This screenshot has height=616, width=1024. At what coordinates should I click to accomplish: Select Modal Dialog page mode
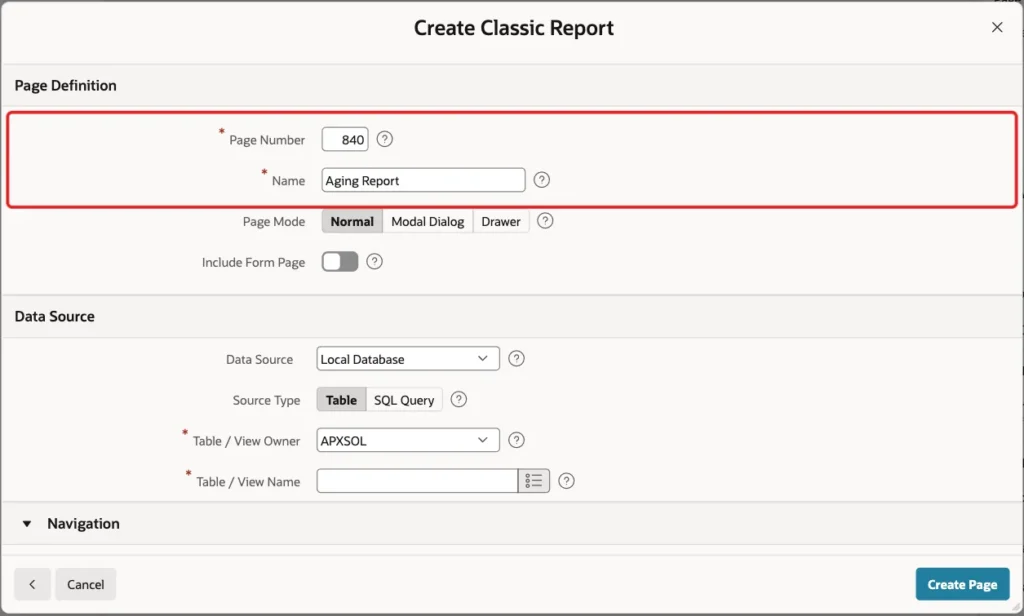pyautogui.click(x=428, y=221)
